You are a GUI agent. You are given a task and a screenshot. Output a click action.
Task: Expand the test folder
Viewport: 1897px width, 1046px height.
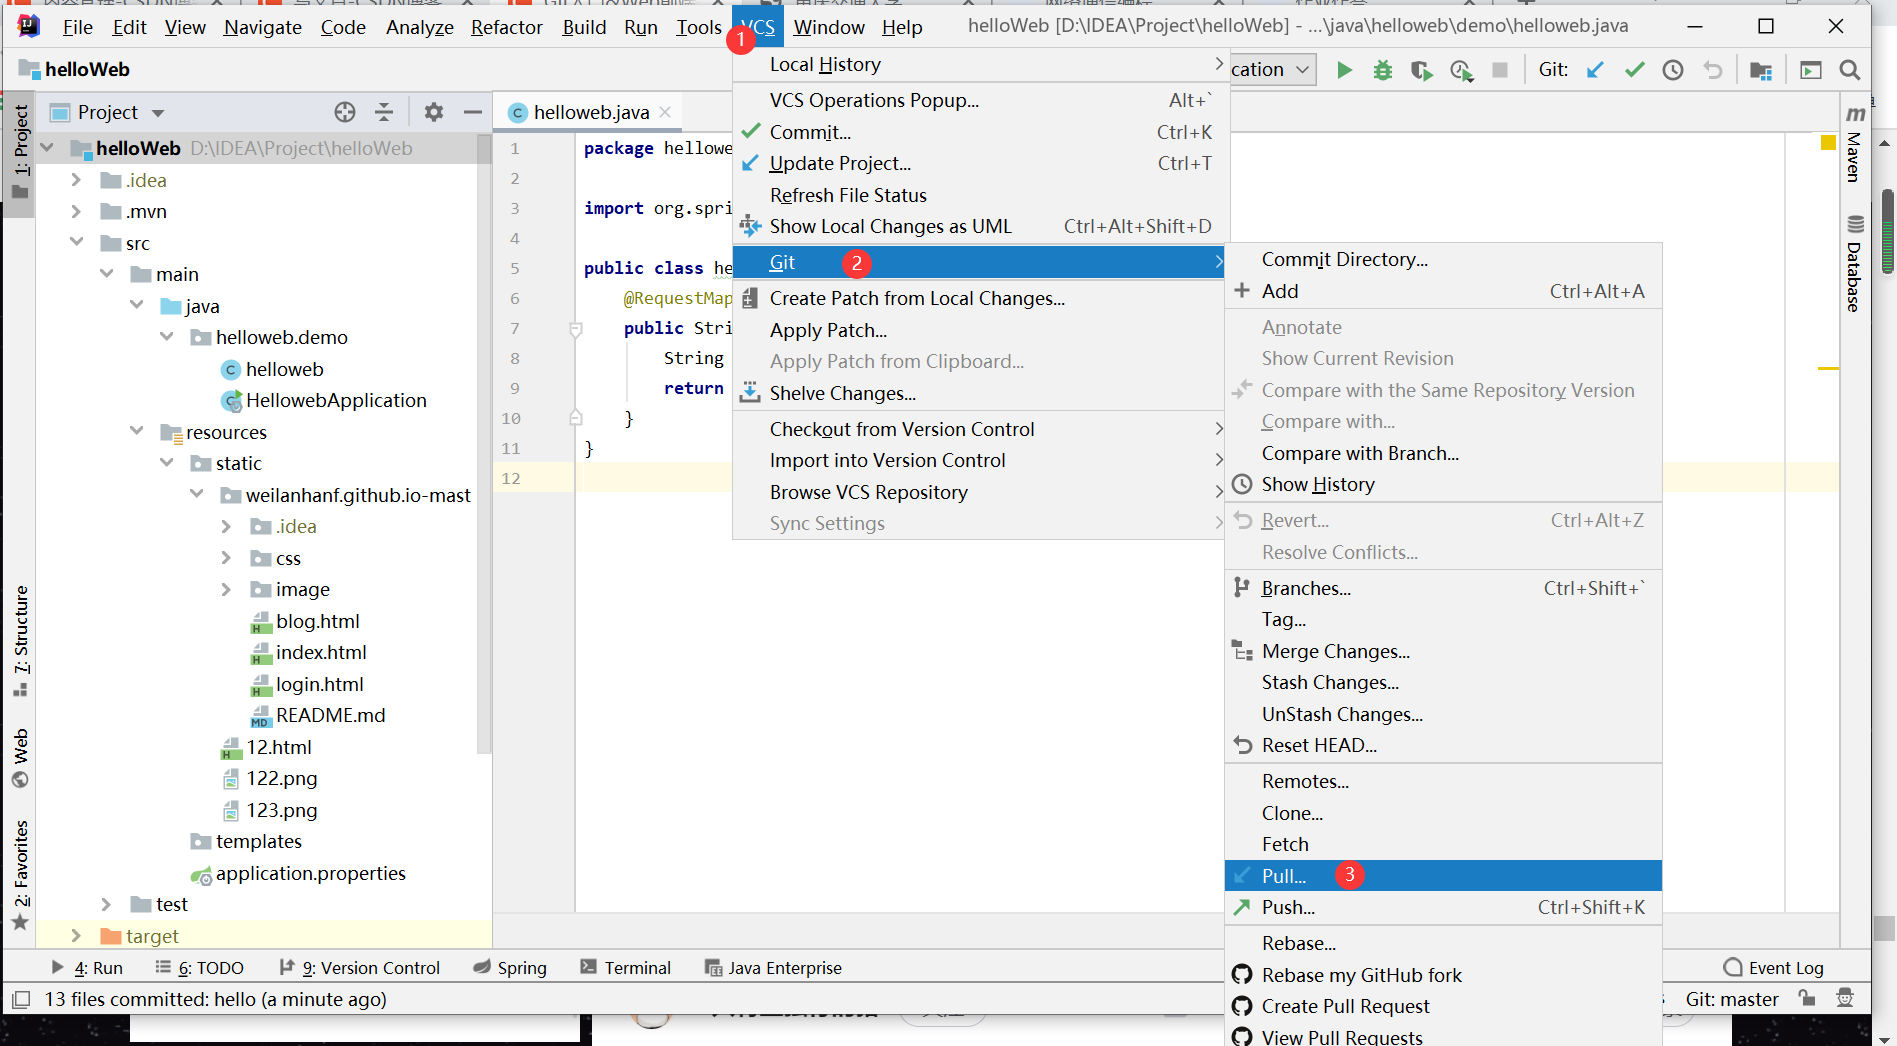pos(106,904)
